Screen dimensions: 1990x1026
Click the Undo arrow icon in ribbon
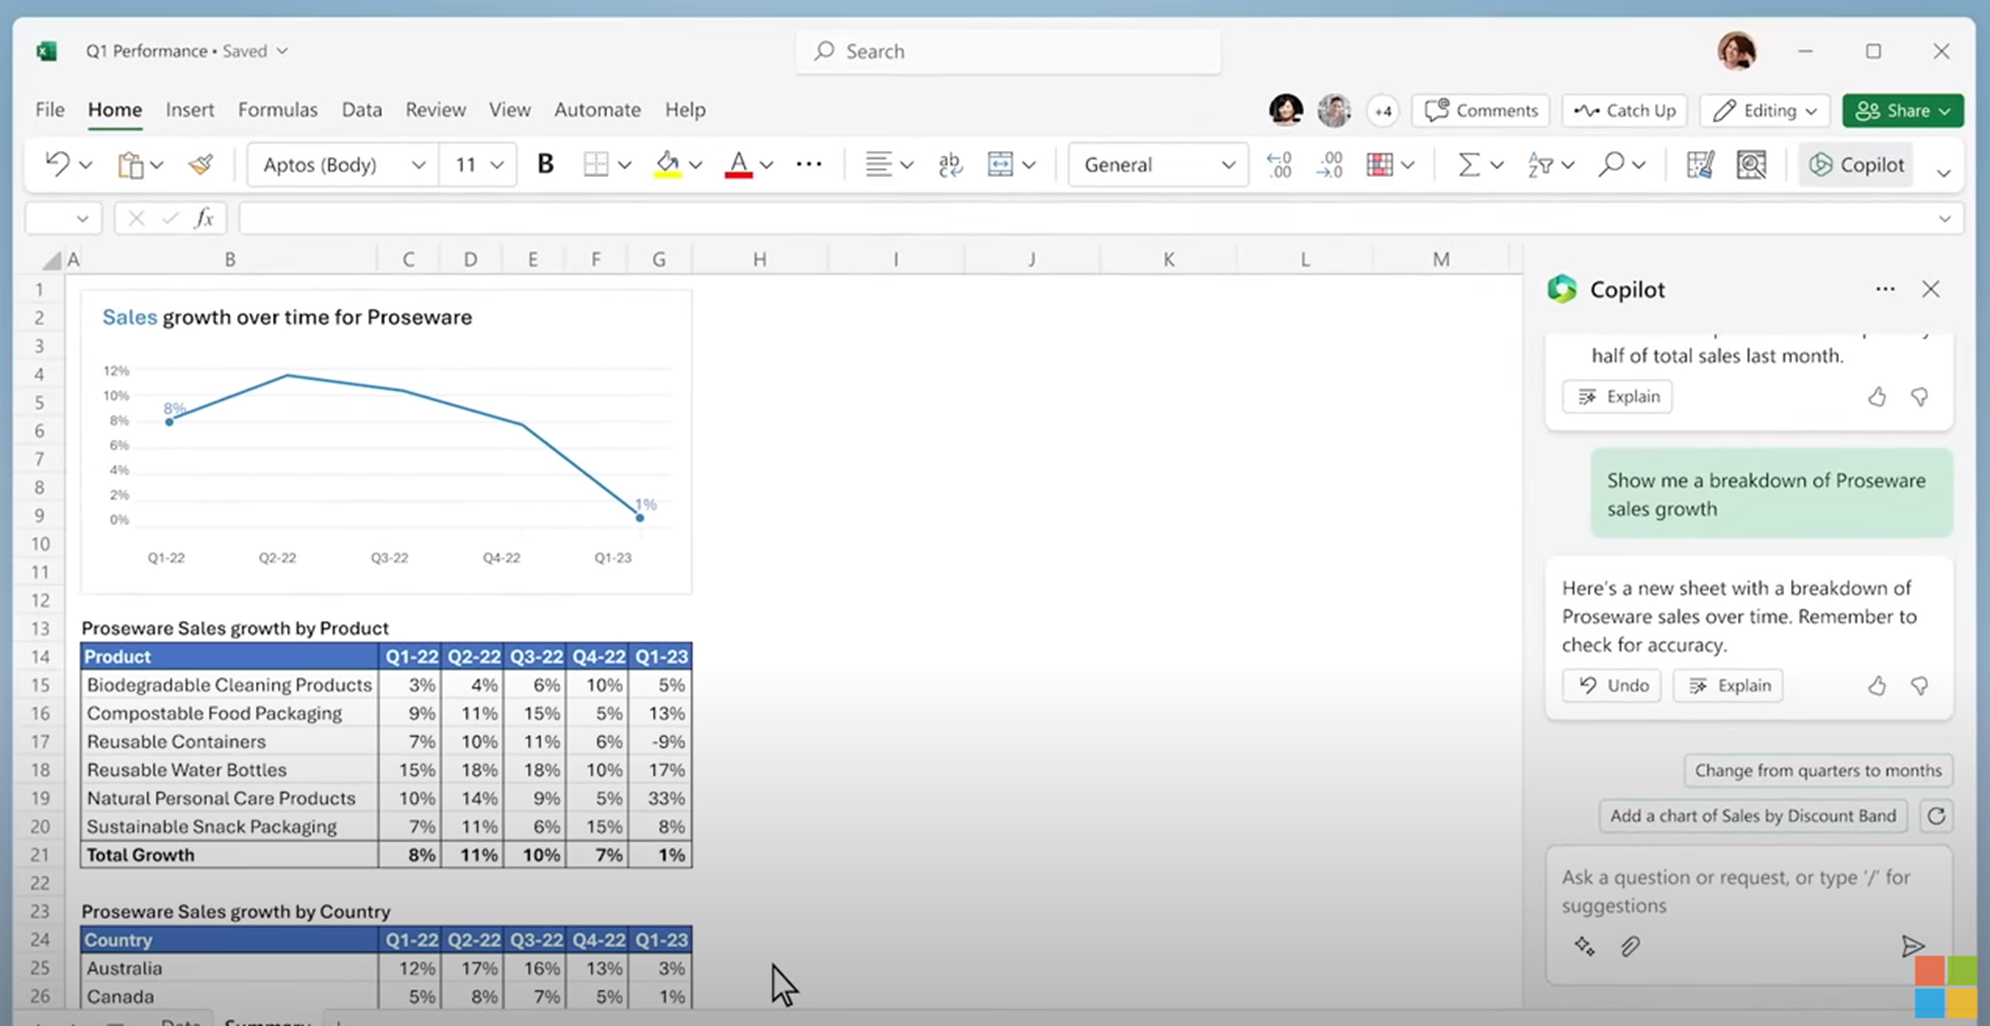click(57, 165)
